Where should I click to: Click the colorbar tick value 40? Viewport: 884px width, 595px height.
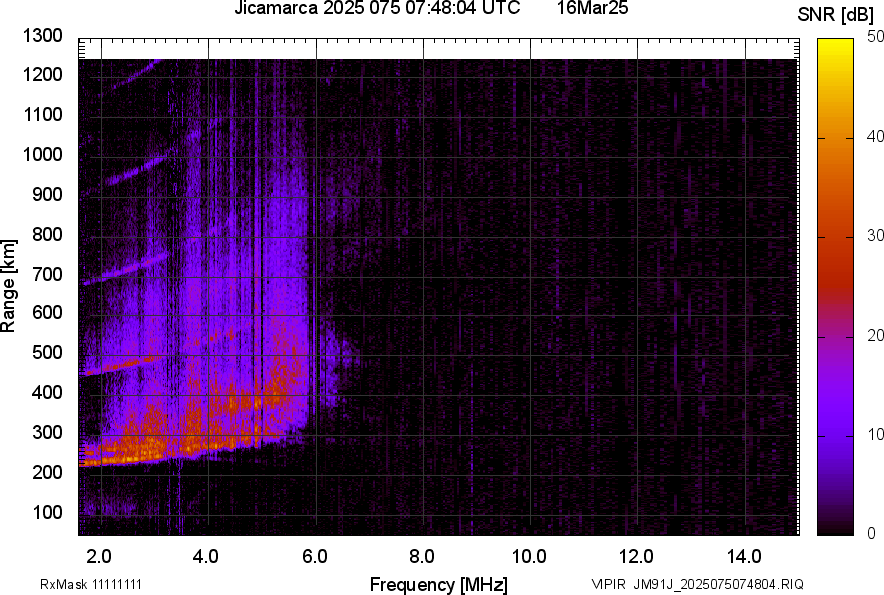click(x=875, y=136)
